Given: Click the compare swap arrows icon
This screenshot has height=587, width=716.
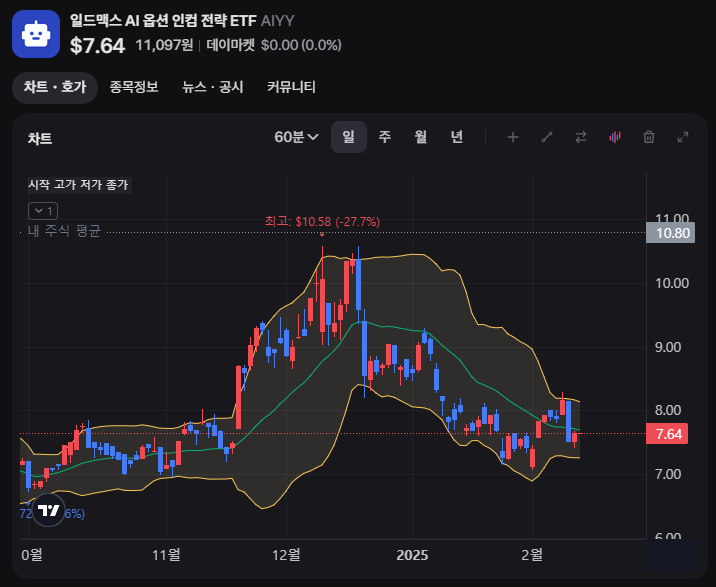Looking at the screenshot, I should coord(580,137).
